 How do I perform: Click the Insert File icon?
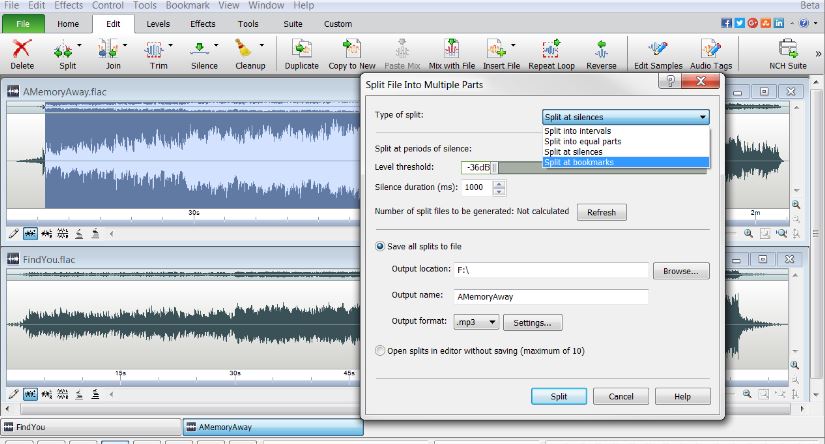[496, 49]
